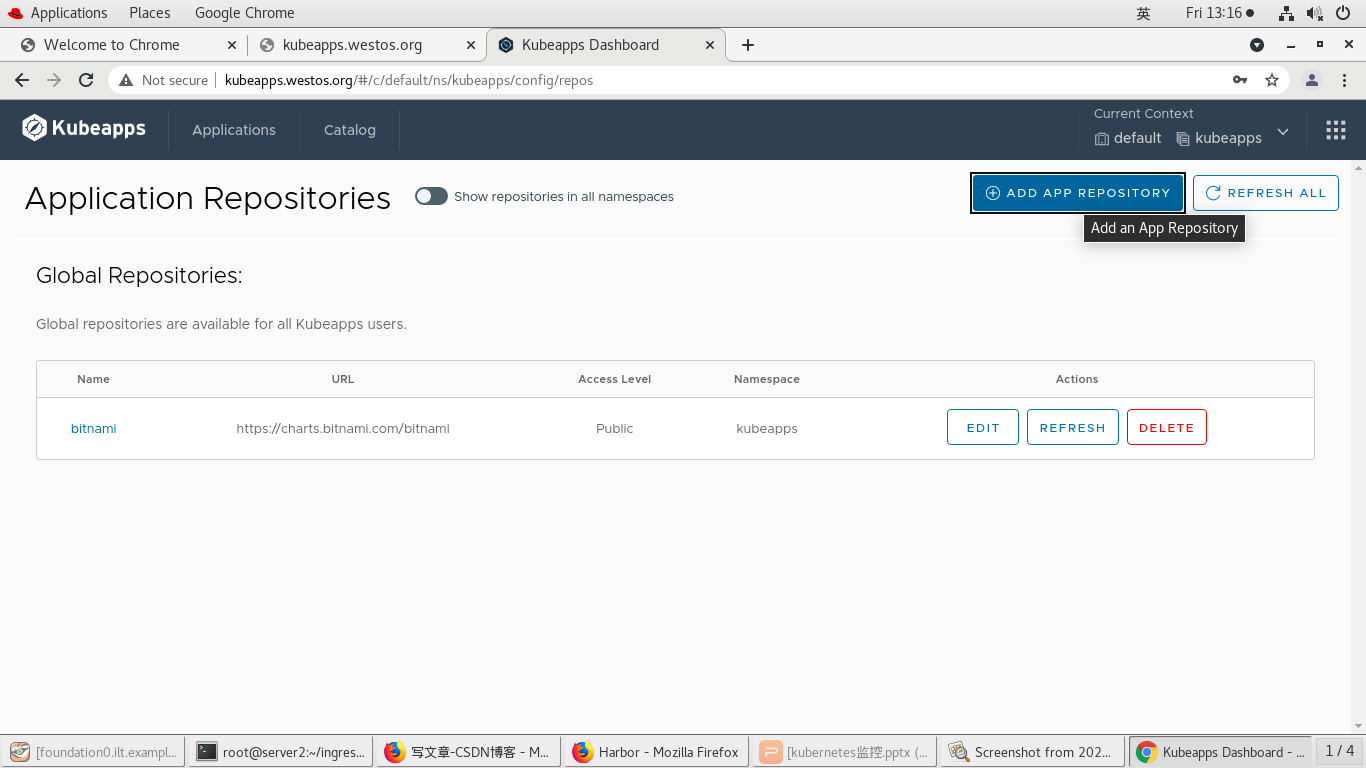
Task: Switch to the root@server2 terminal window
Action: point(280,752)
